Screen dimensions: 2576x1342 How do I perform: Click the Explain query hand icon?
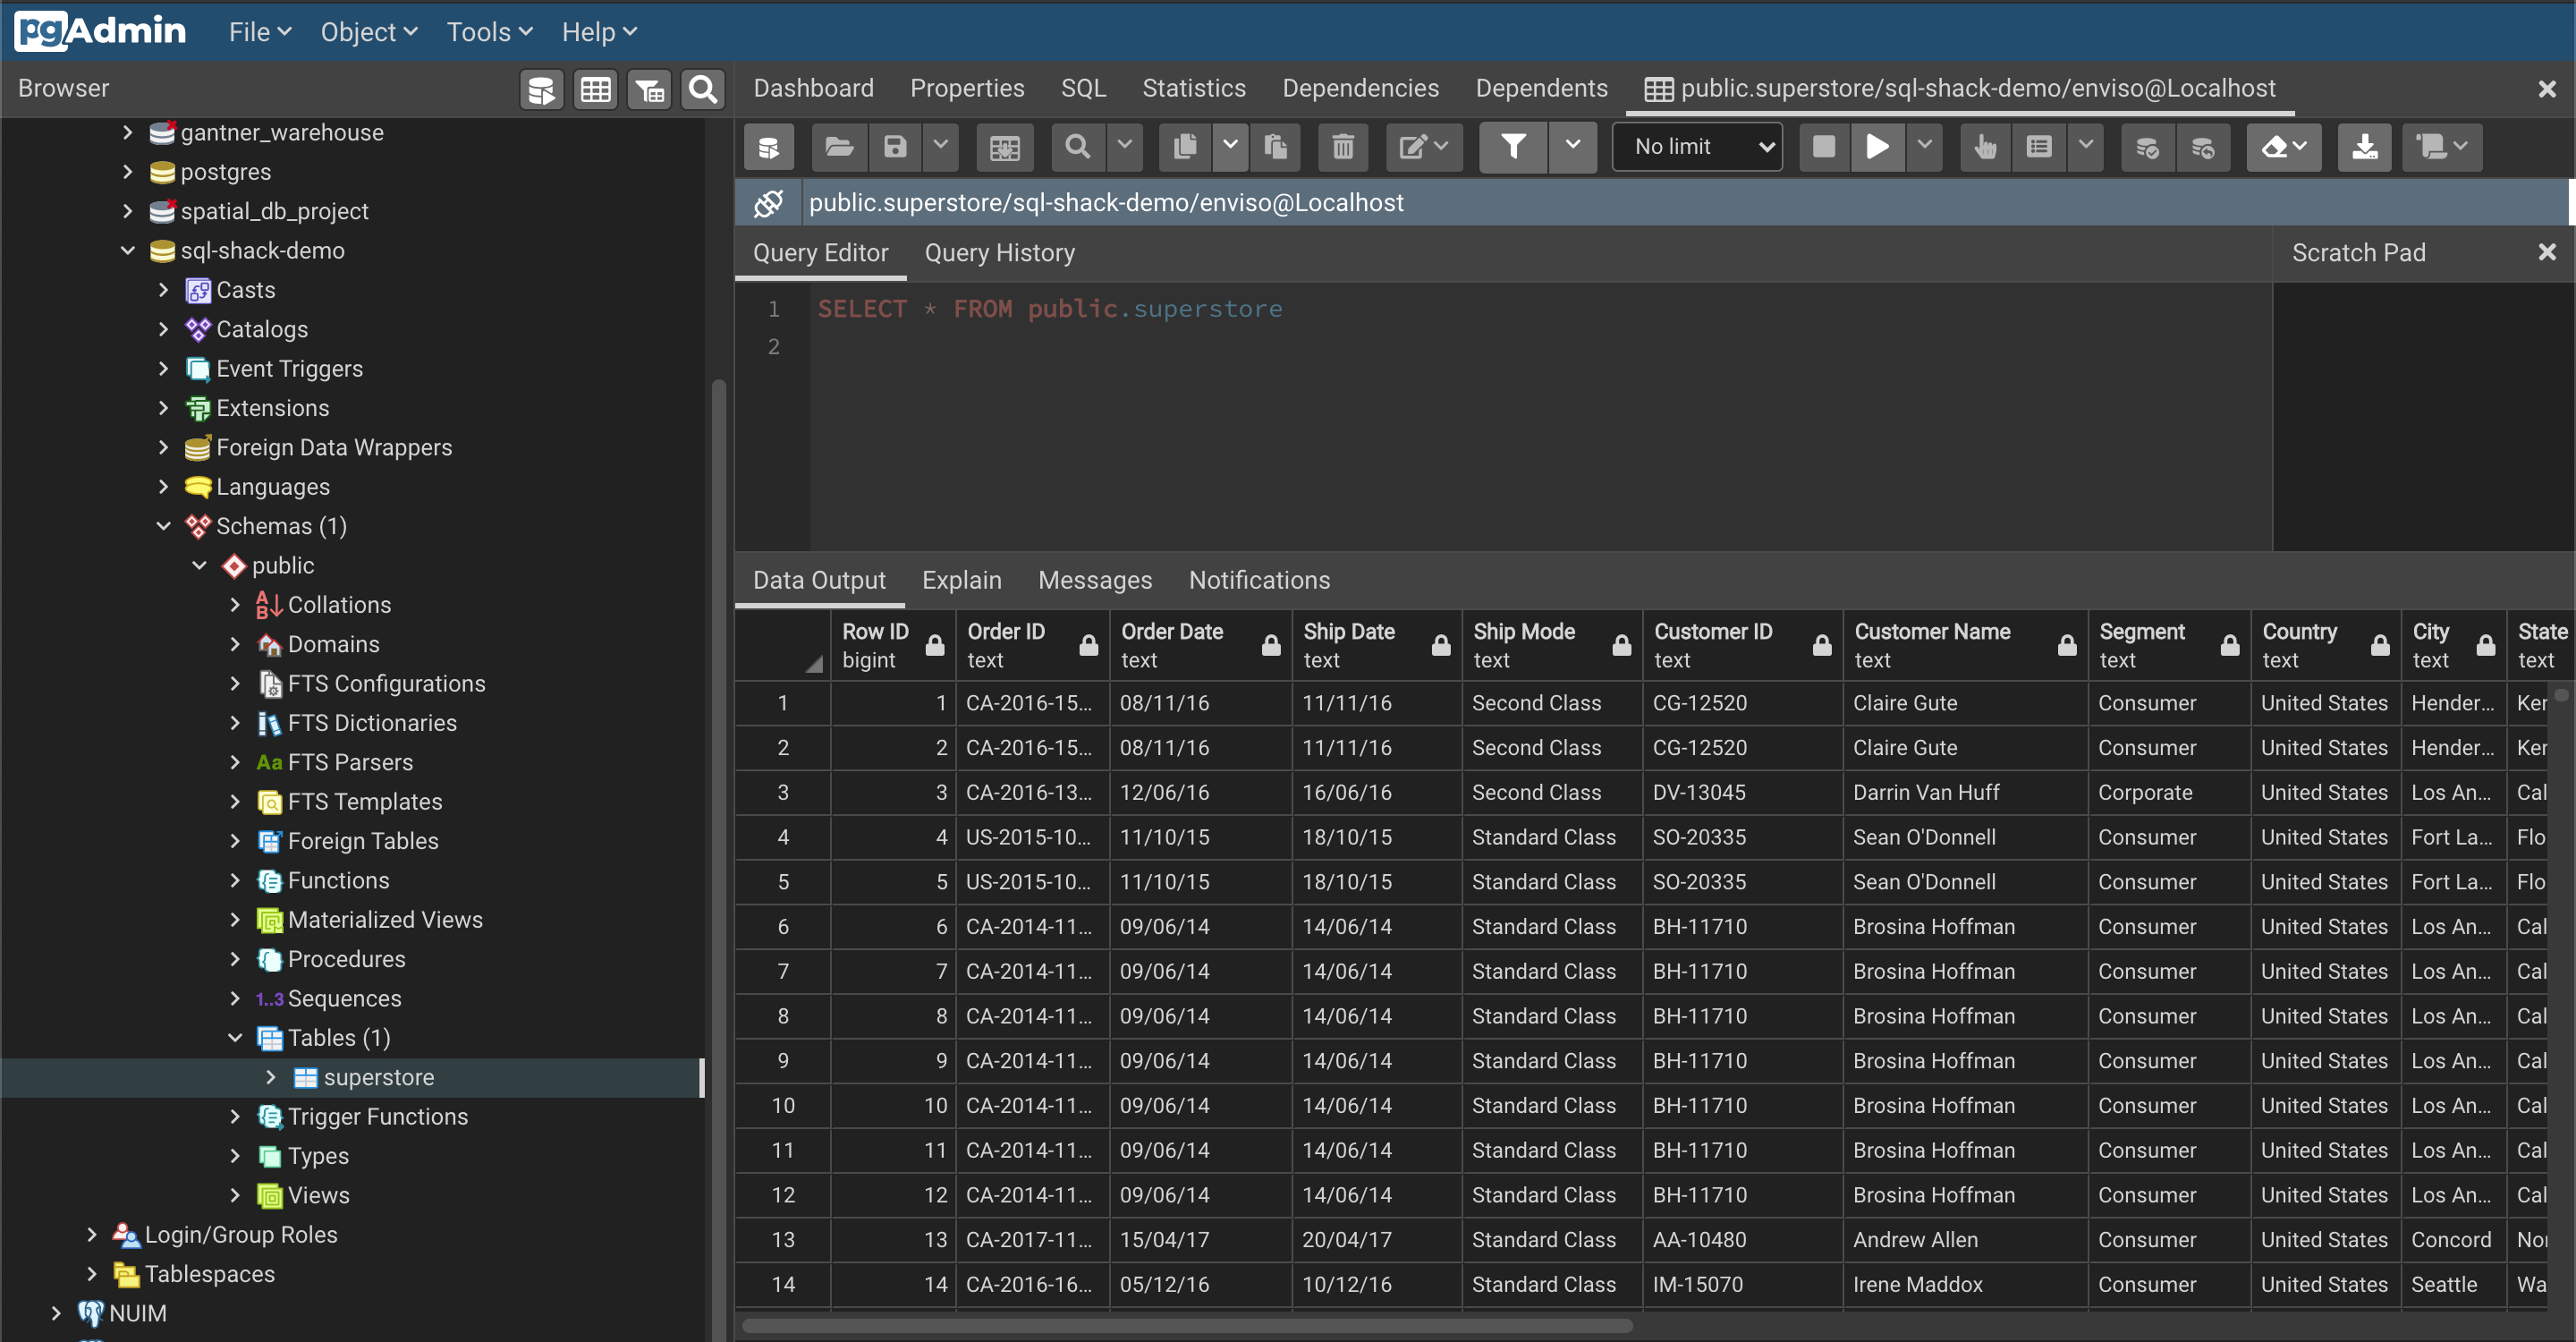click(x=1984, y=147)
